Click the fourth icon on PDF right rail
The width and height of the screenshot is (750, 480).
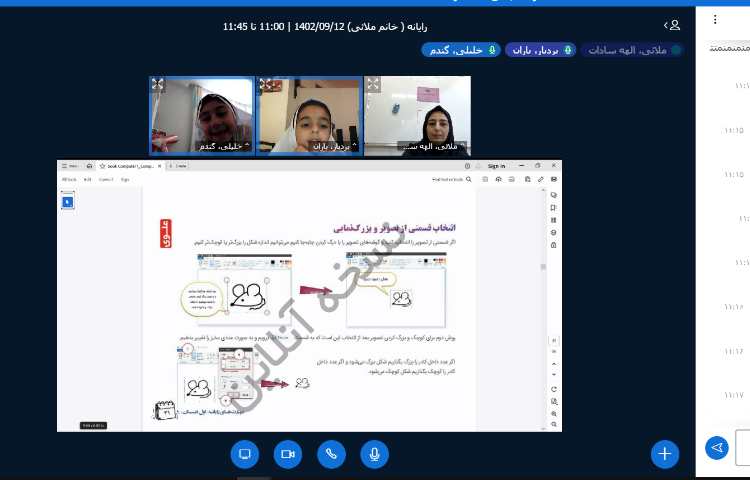554,232
